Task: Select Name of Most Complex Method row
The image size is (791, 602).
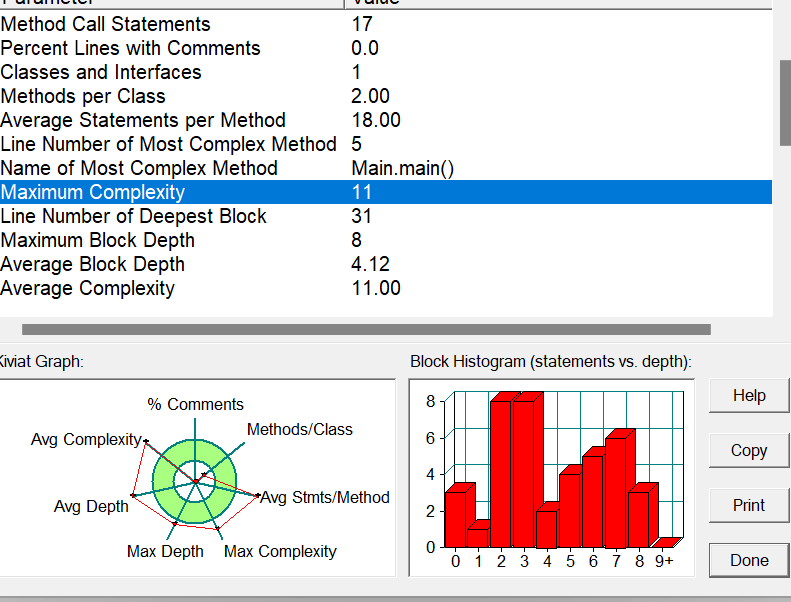Action: (x=386, y=168)
